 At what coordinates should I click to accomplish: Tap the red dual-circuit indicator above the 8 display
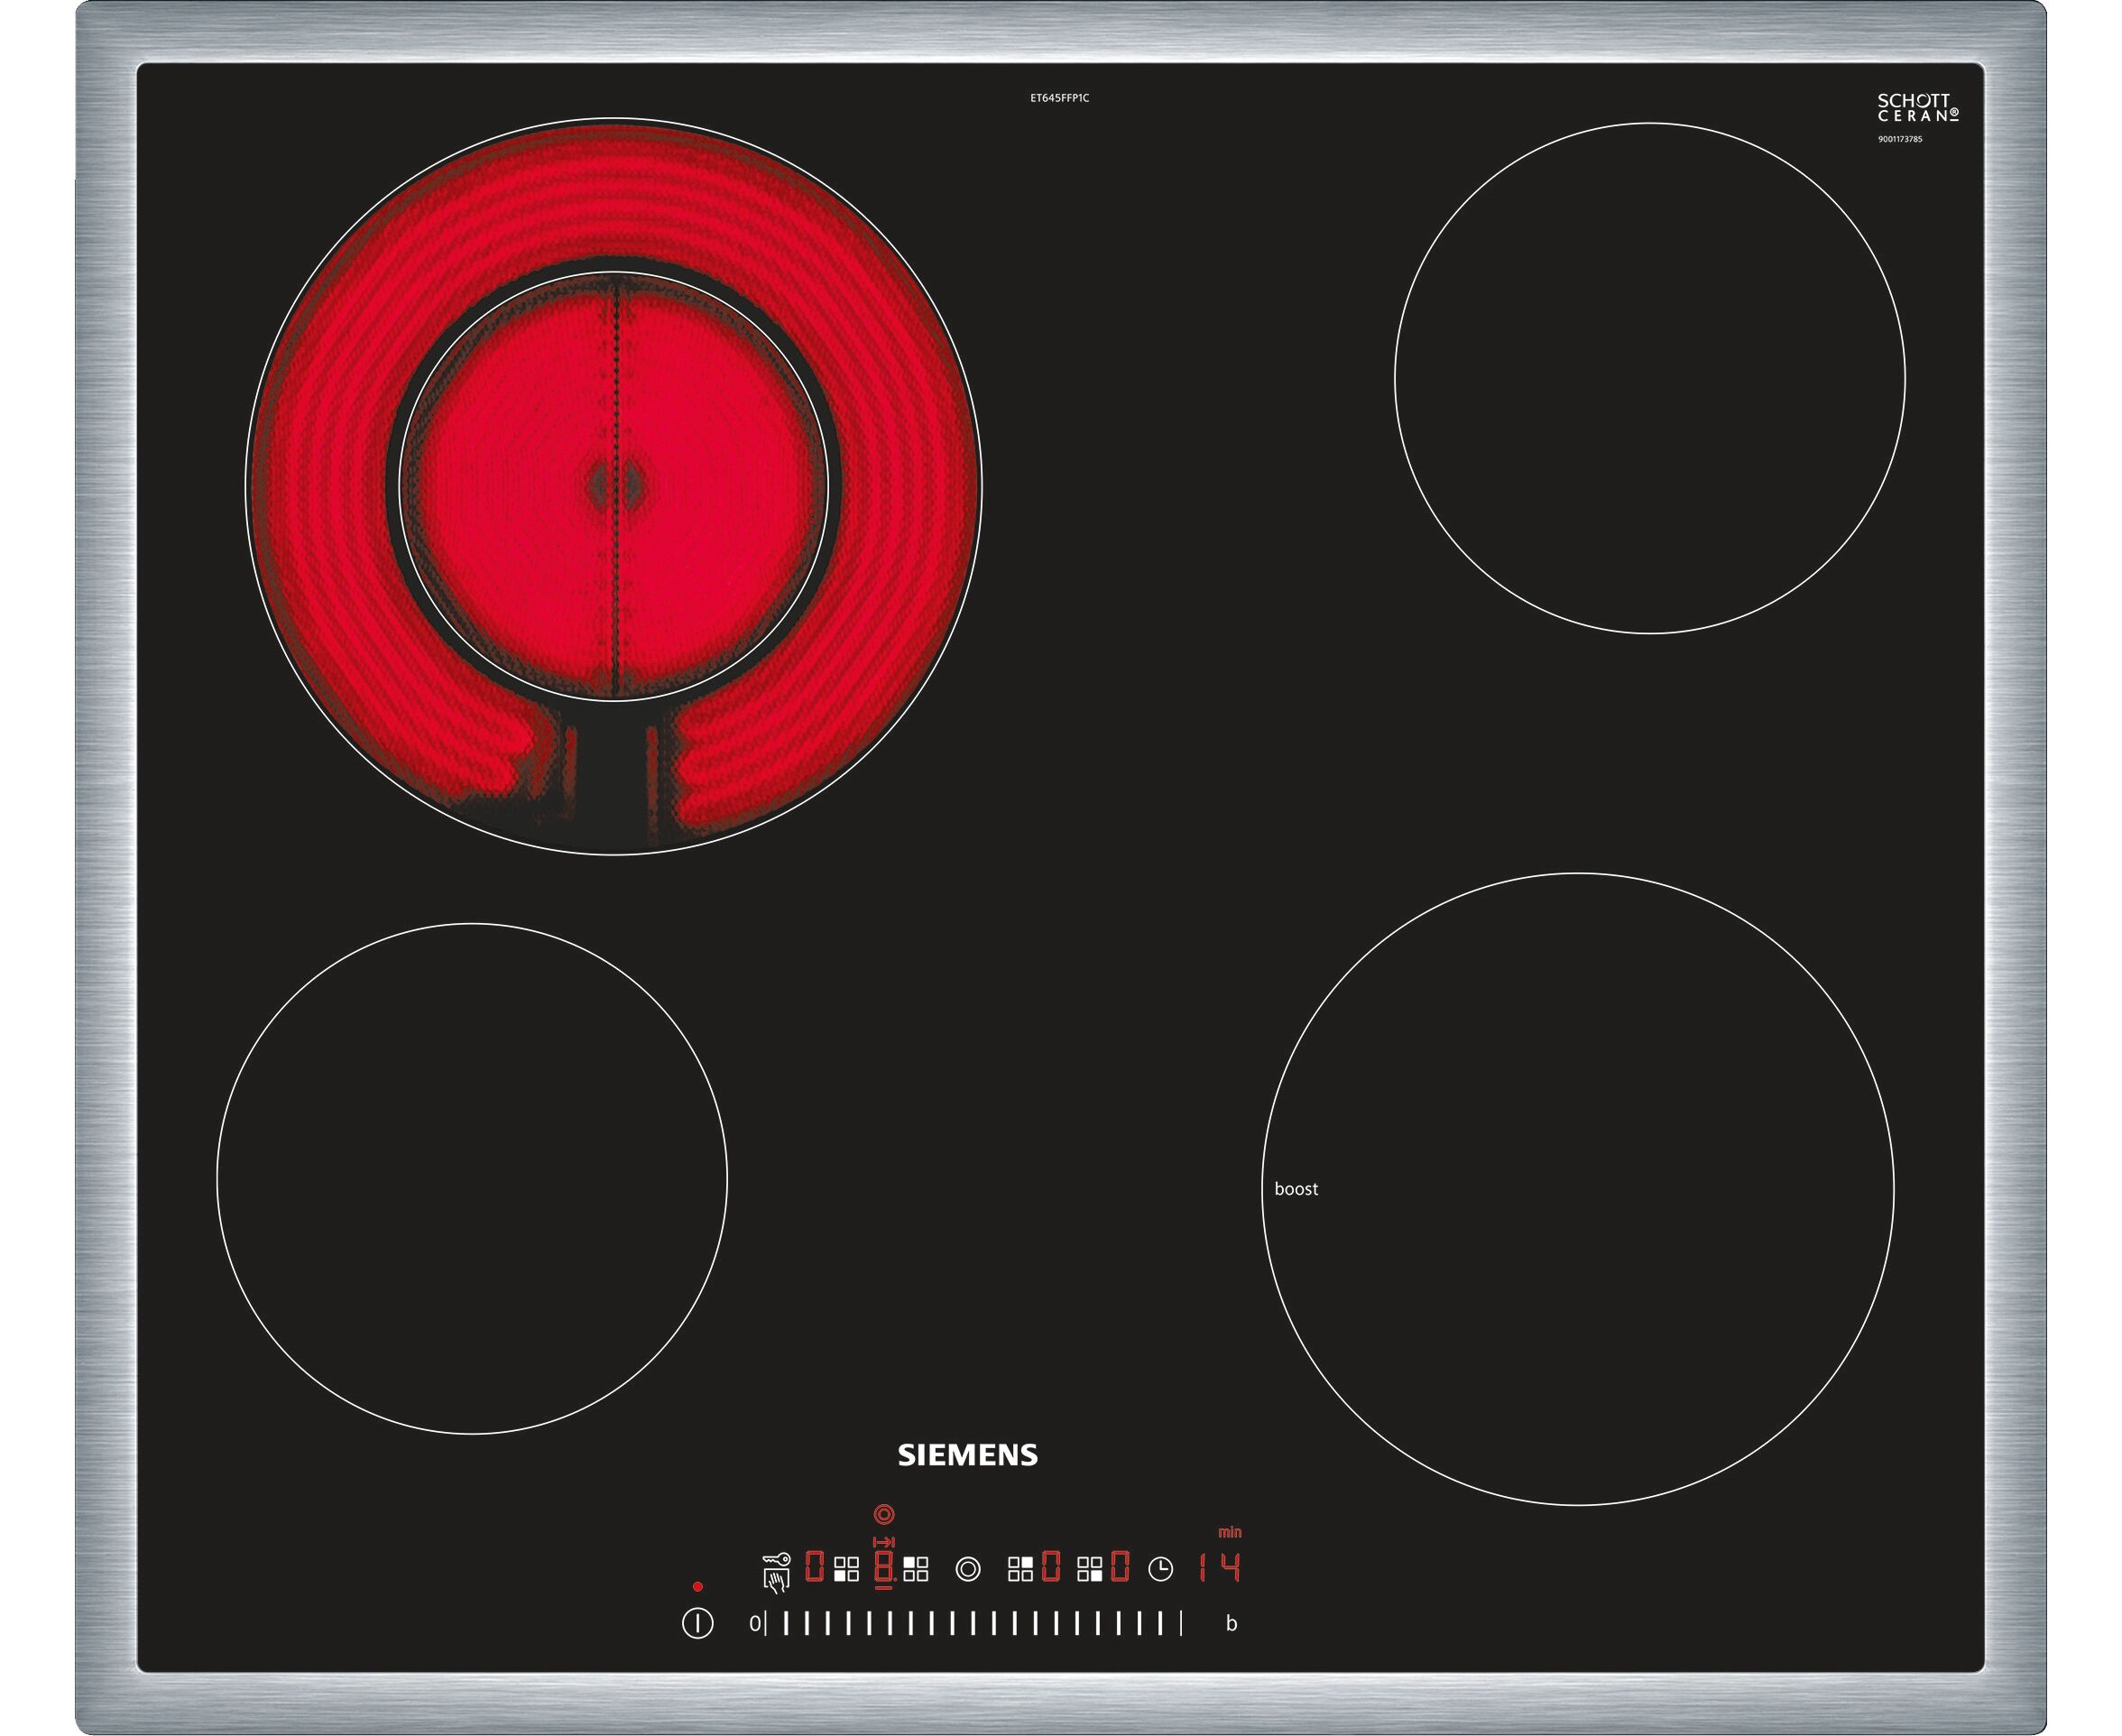[x=884, y=1515]
